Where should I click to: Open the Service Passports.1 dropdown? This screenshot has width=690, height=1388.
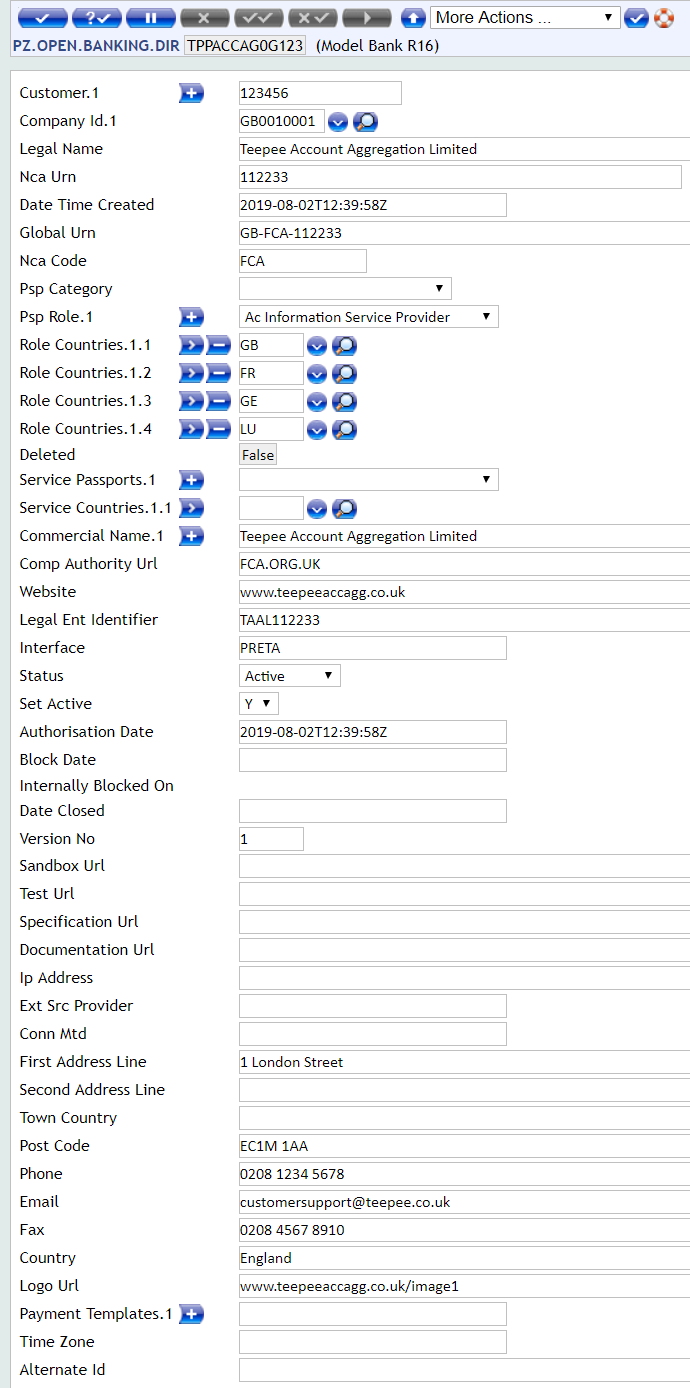pyautogui.click(x=369, y=480)
